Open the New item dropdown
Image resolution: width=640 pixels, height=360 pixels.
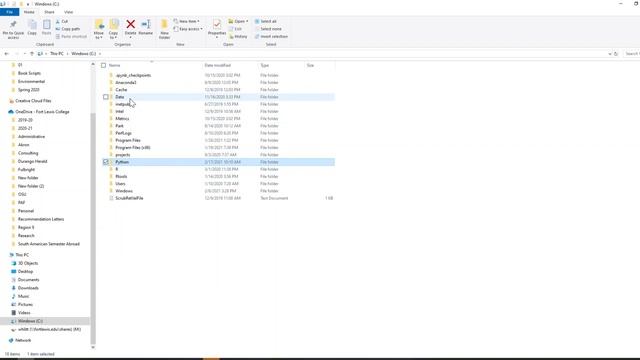pyautogui.click(x=187, y=21)
